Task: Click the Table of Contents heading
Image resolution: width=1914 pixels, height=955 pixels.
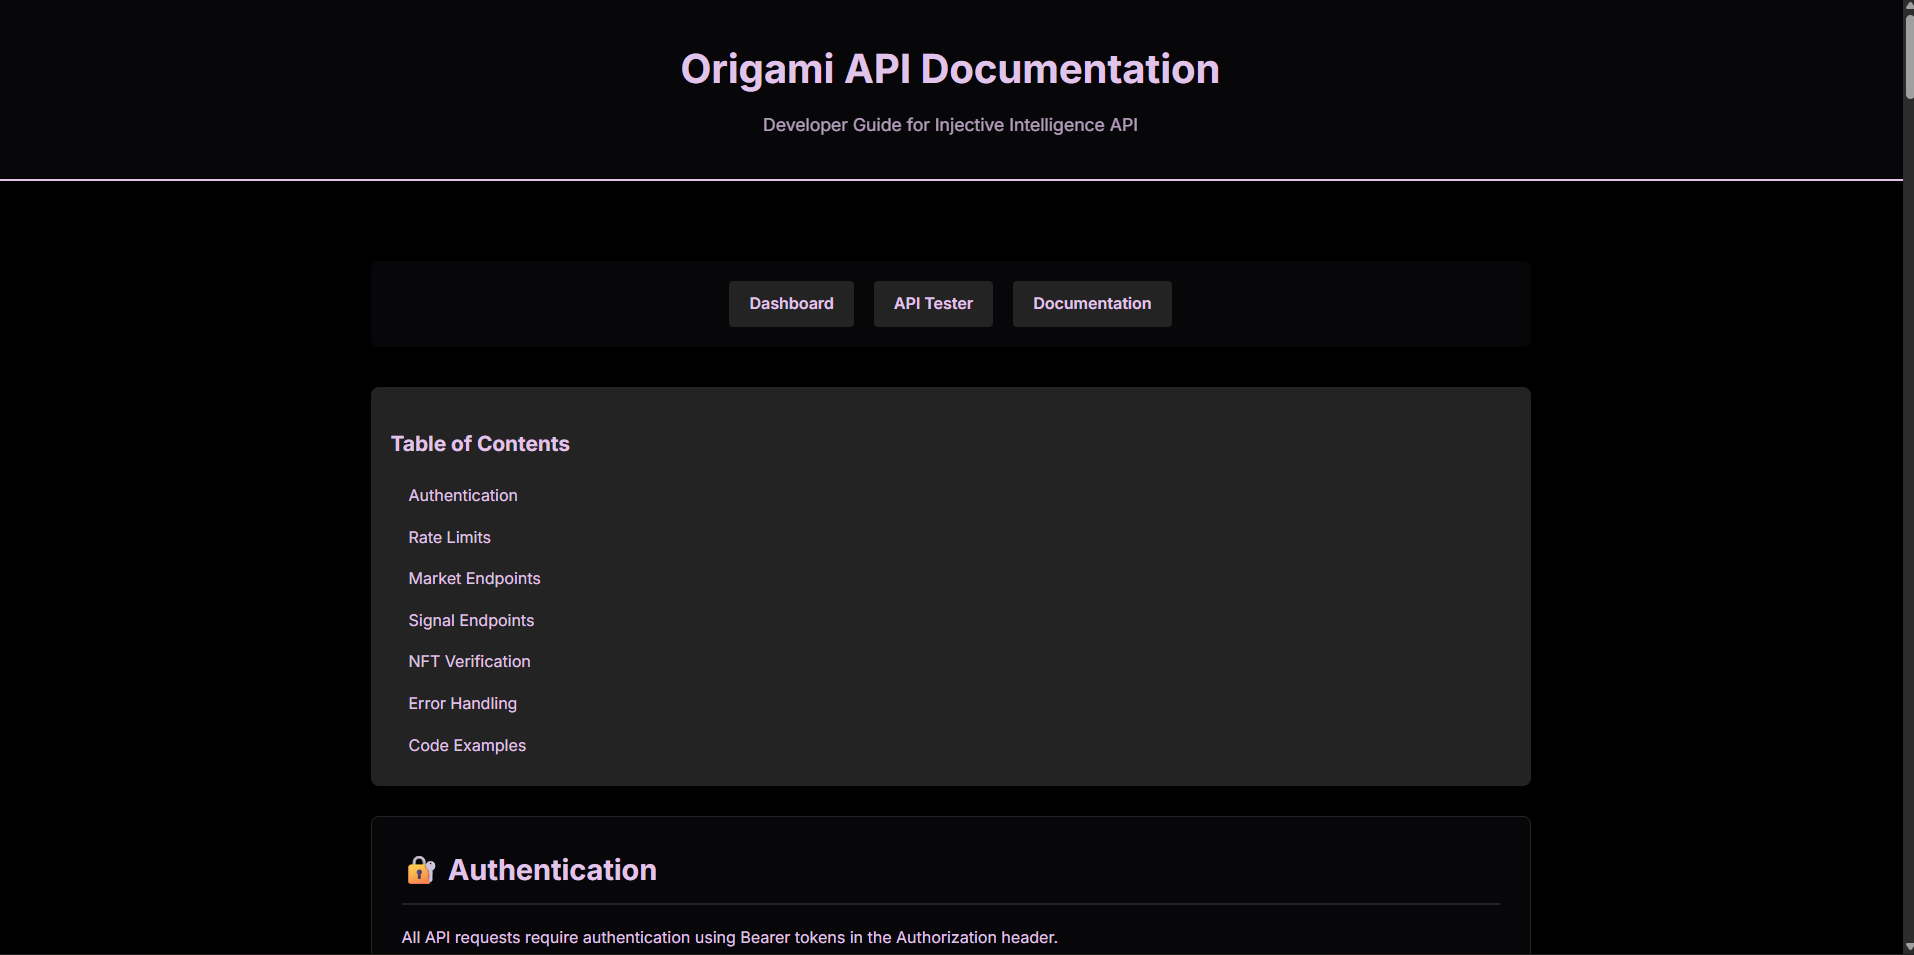Action: coord(480,444)
